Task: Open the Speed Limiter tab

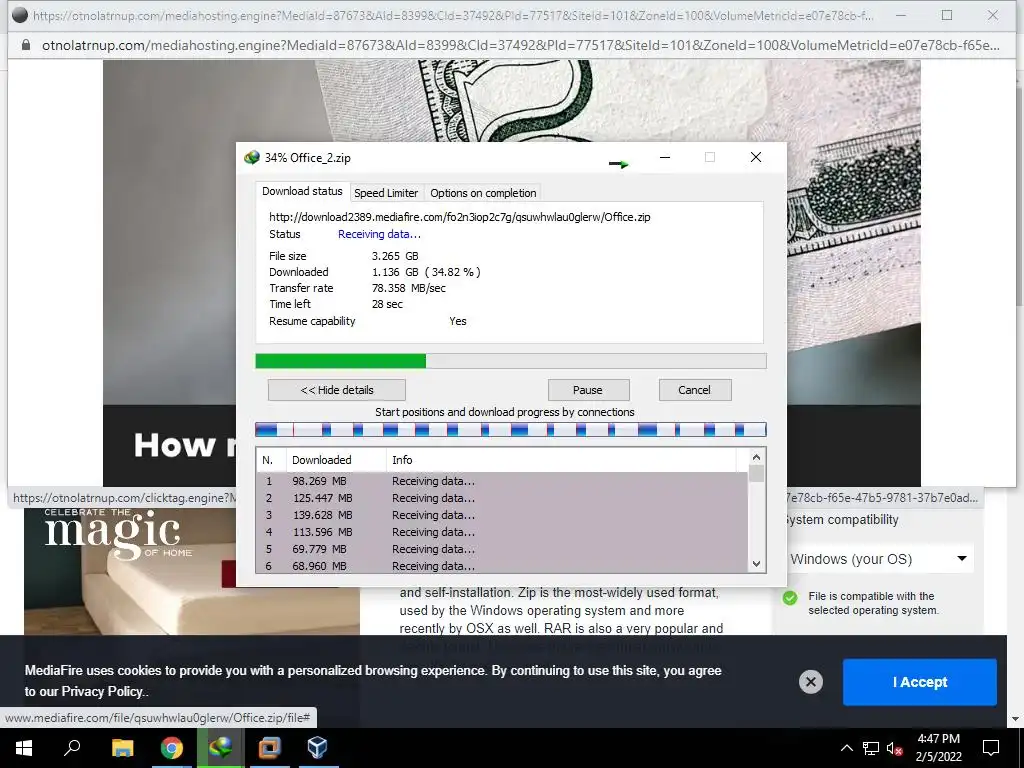Action: [385, 193]
